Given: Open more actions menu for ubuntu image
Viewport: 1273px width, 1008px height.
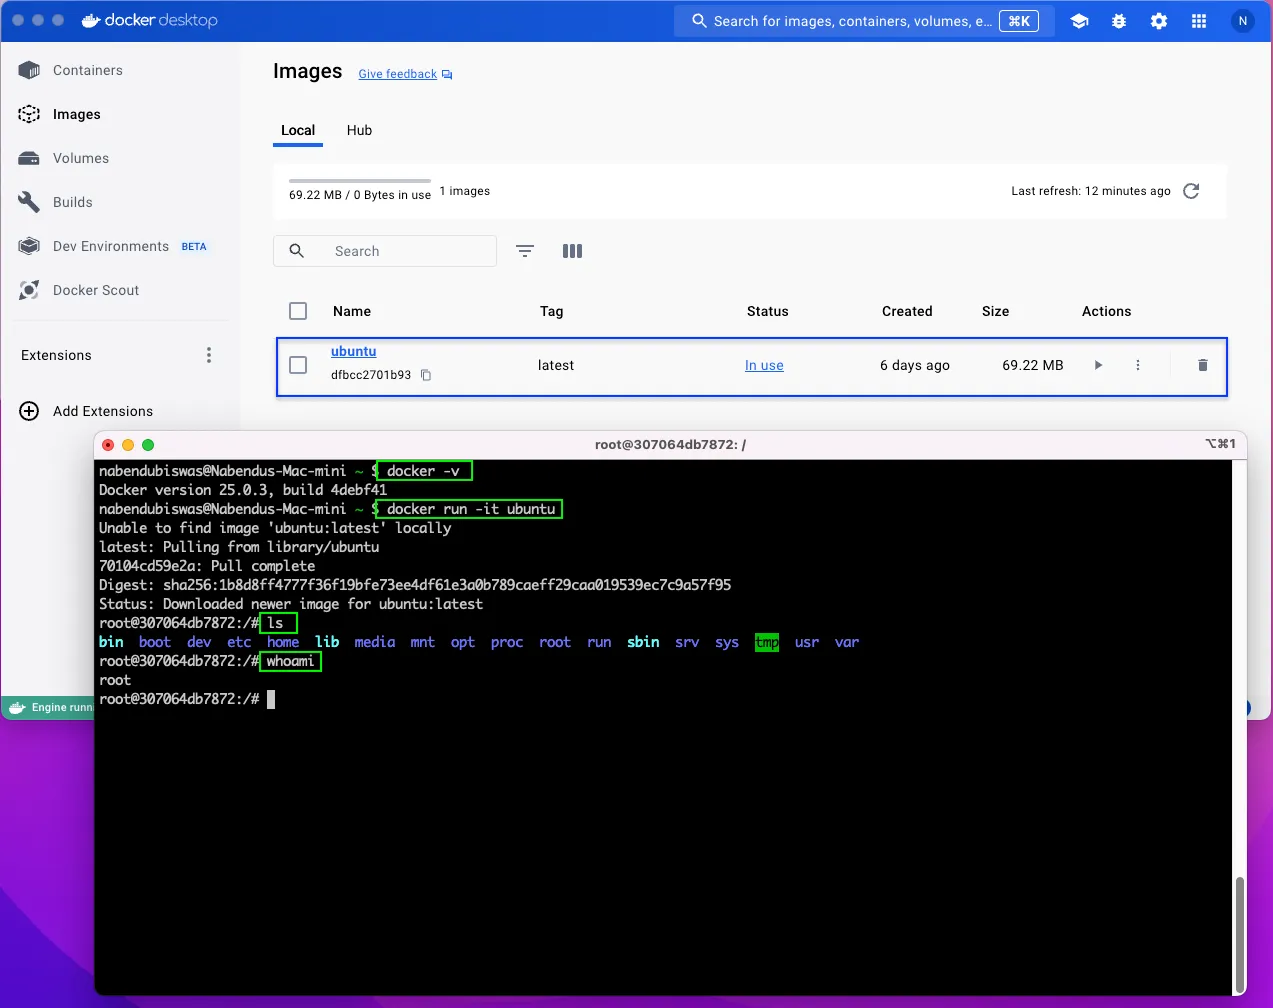Looking at the screenshot, I should point(1138,365).
